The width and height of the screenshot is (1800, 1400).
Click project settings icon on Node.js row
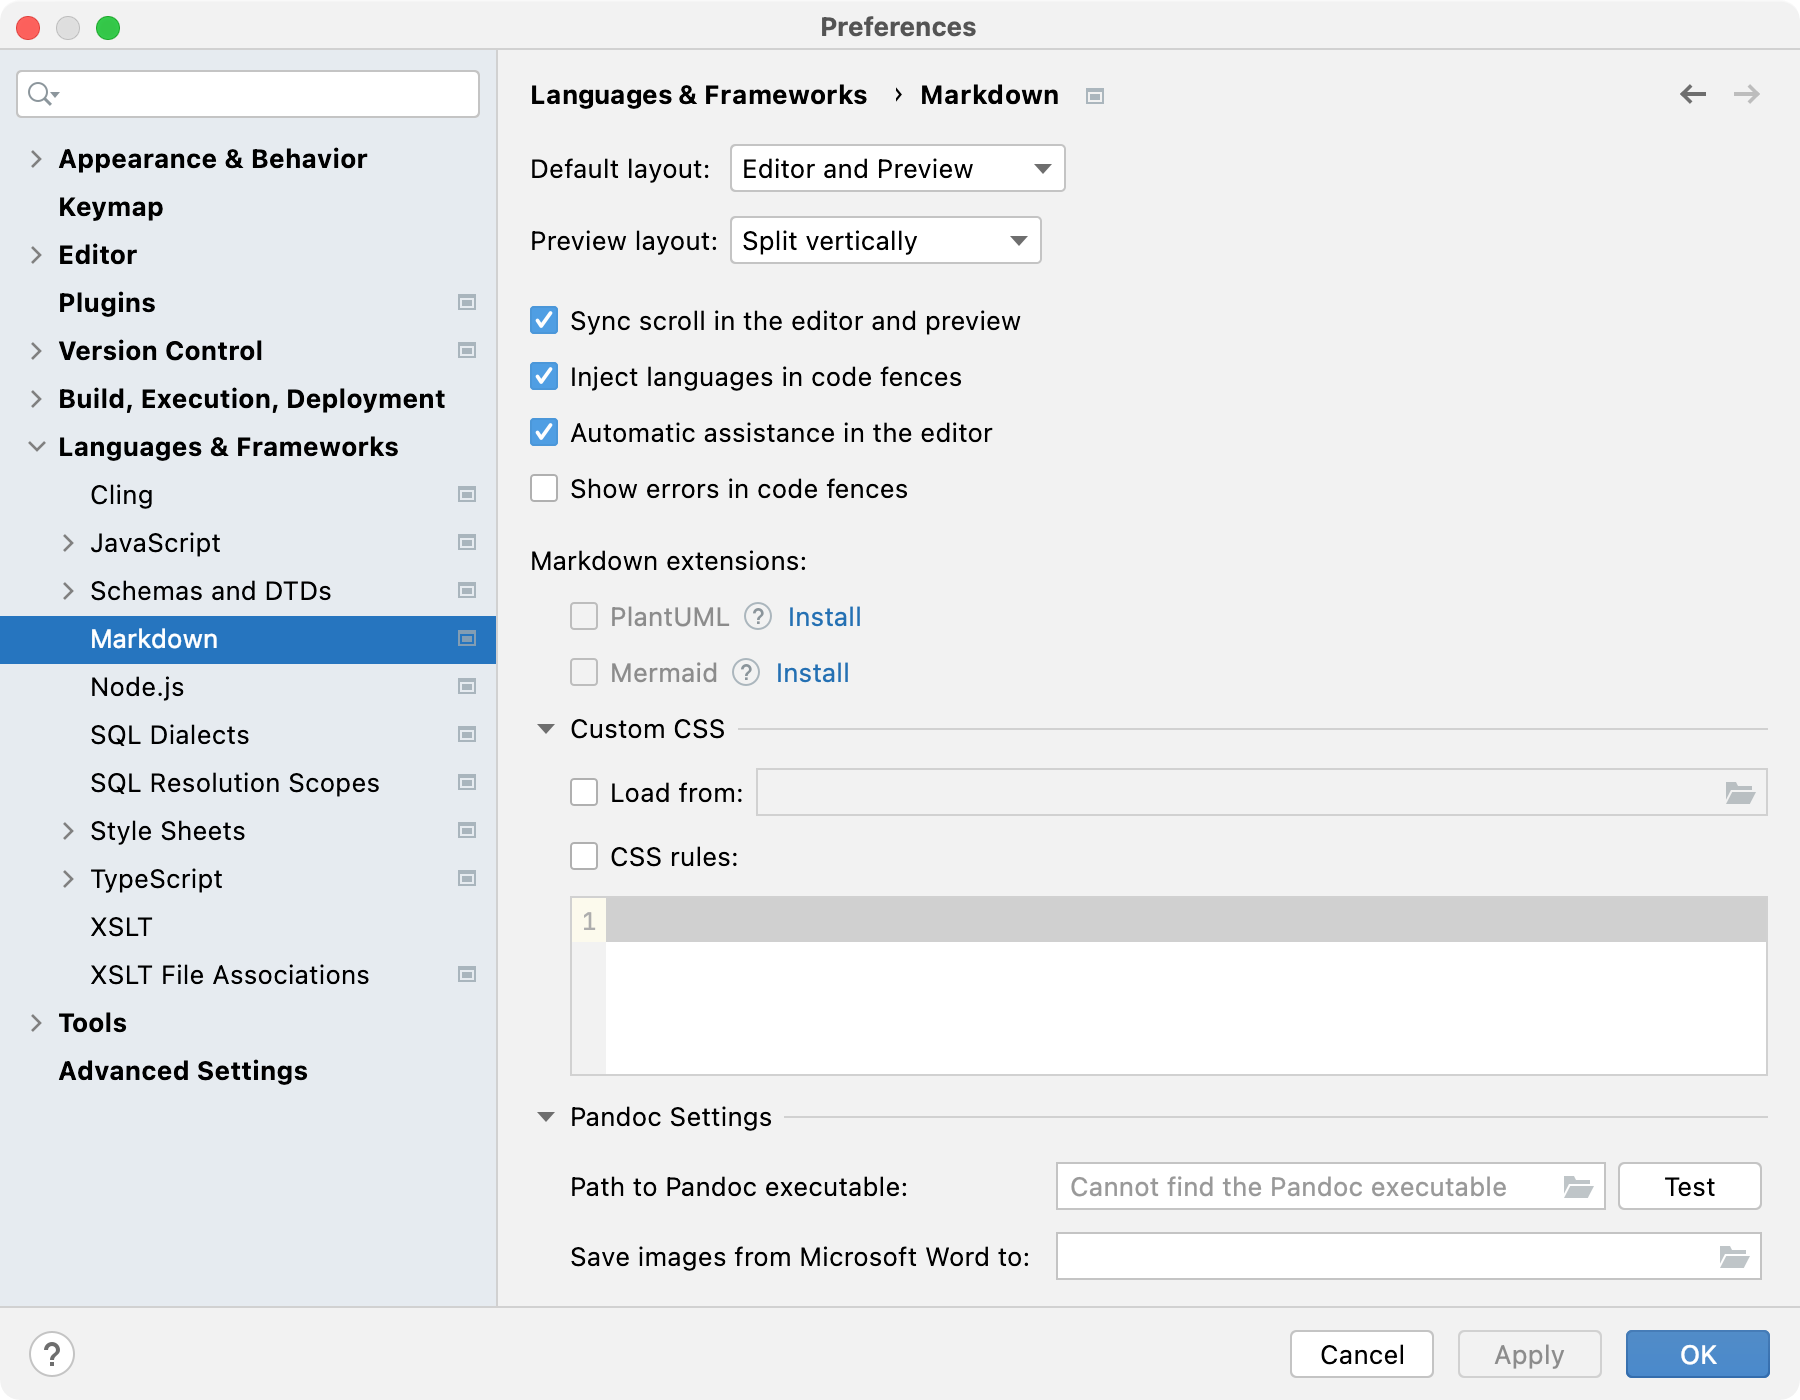467,686
